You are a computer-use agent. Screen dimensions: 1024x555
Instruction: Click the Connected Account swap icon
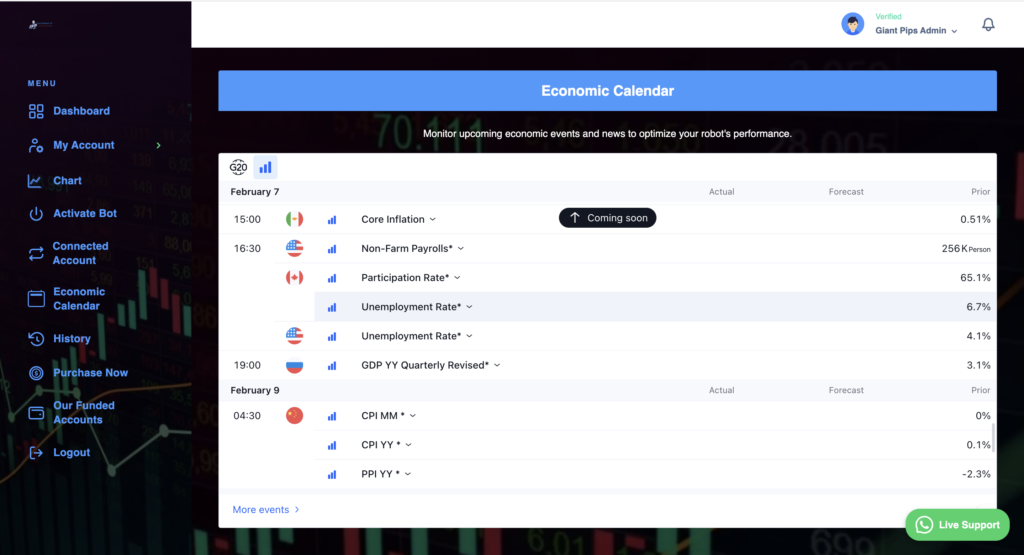point(36,253)
